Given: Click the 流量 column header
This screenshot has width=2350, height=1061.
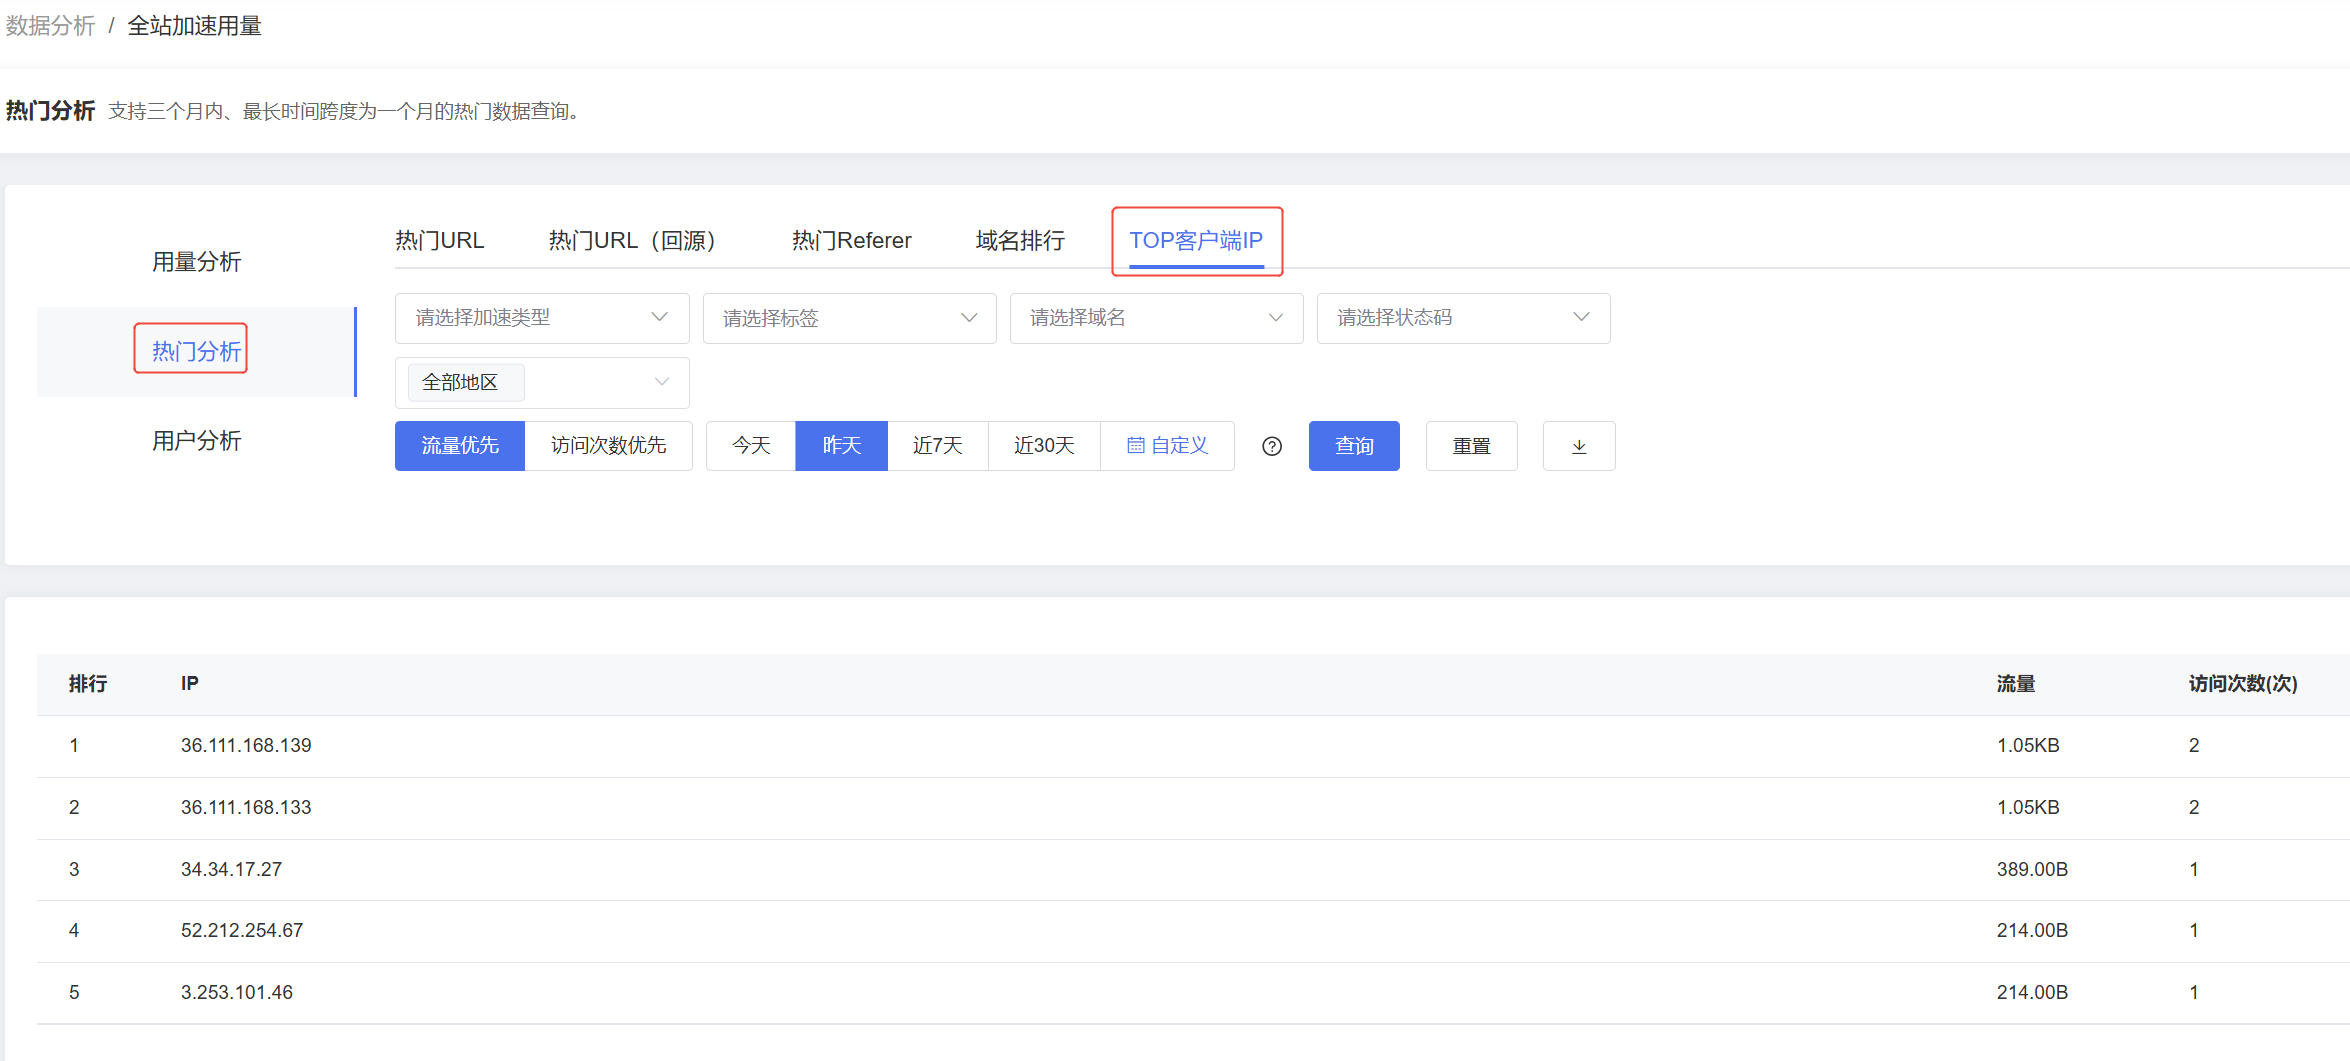Looking at the screenshot, I should tap(2016, 684).
